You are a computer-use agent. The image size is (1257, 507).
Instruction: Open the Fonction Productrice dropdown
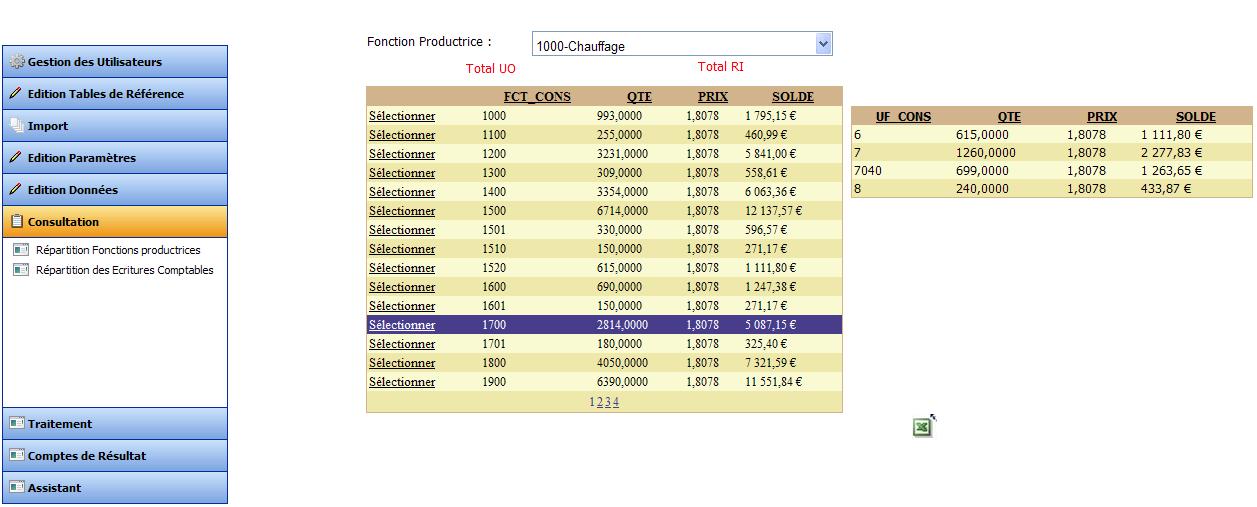[823, 44]
